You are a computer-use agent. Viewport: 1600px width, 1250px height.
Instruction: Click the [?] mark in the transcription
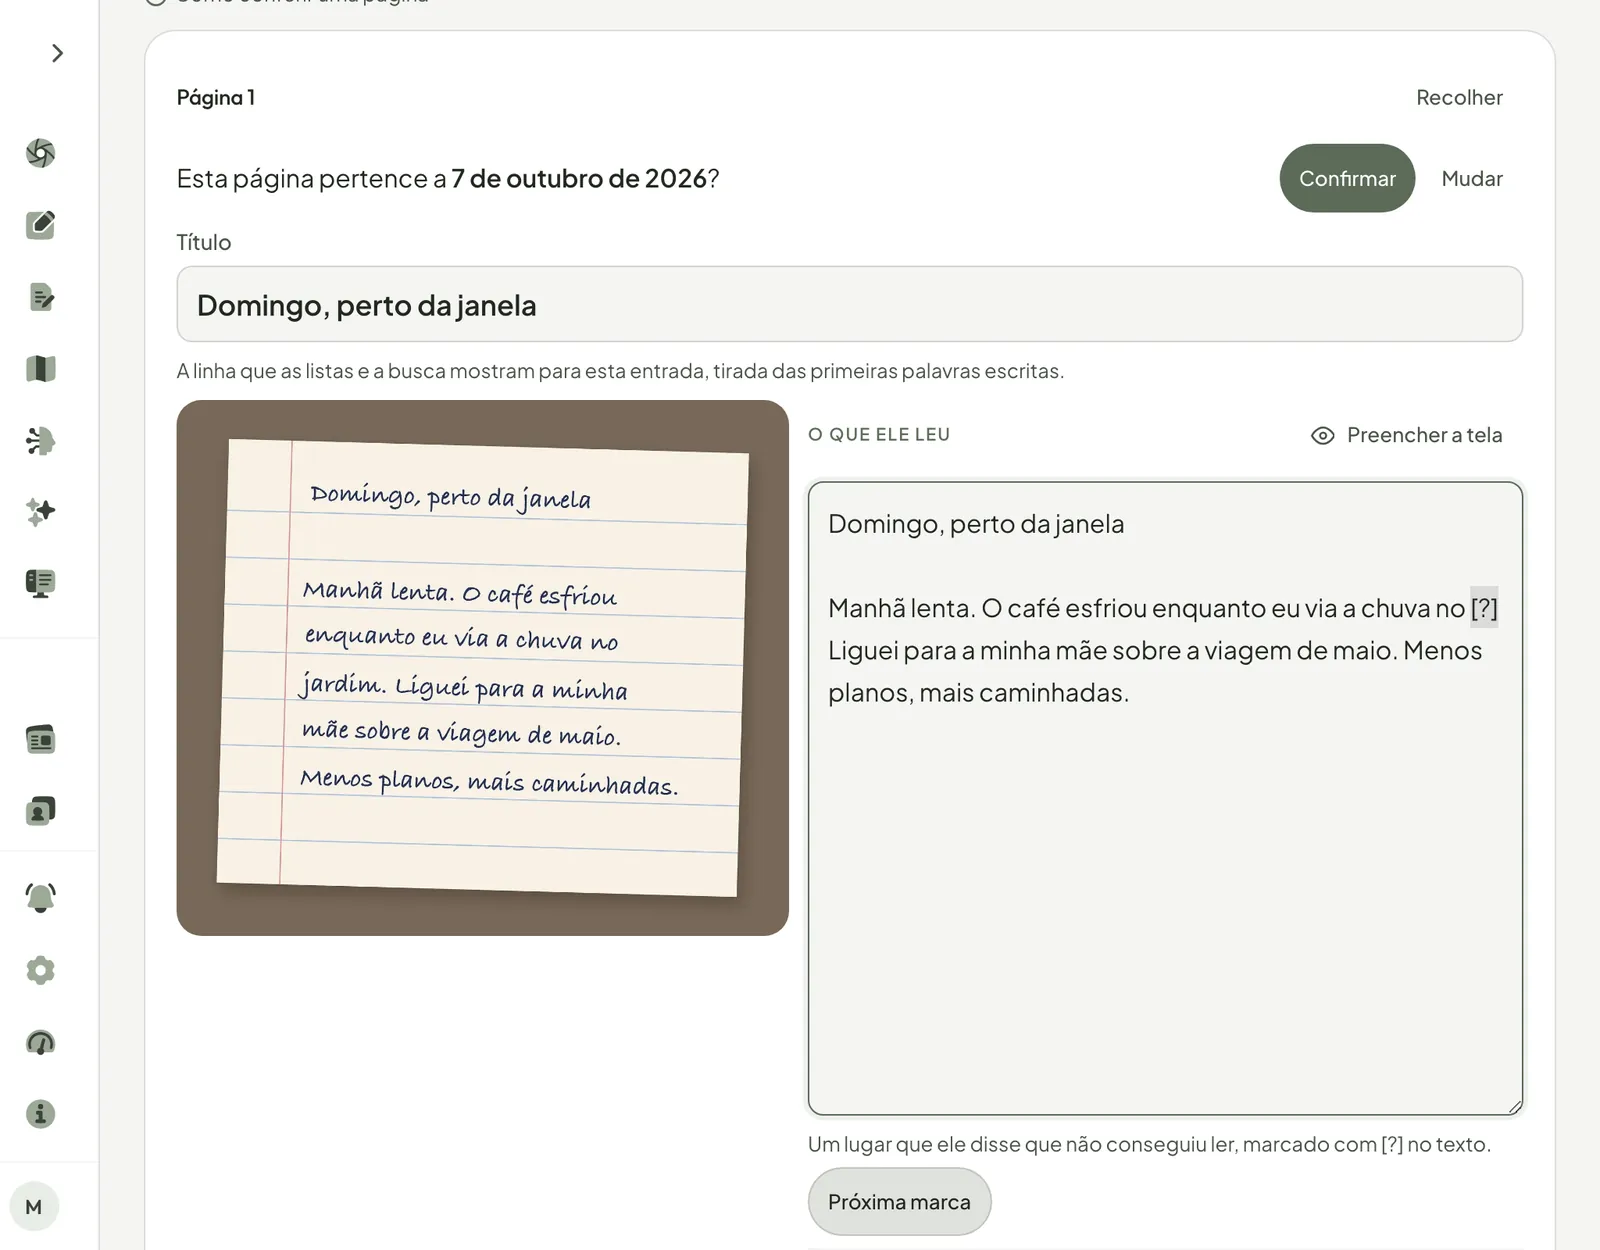tap(1484, 608)
